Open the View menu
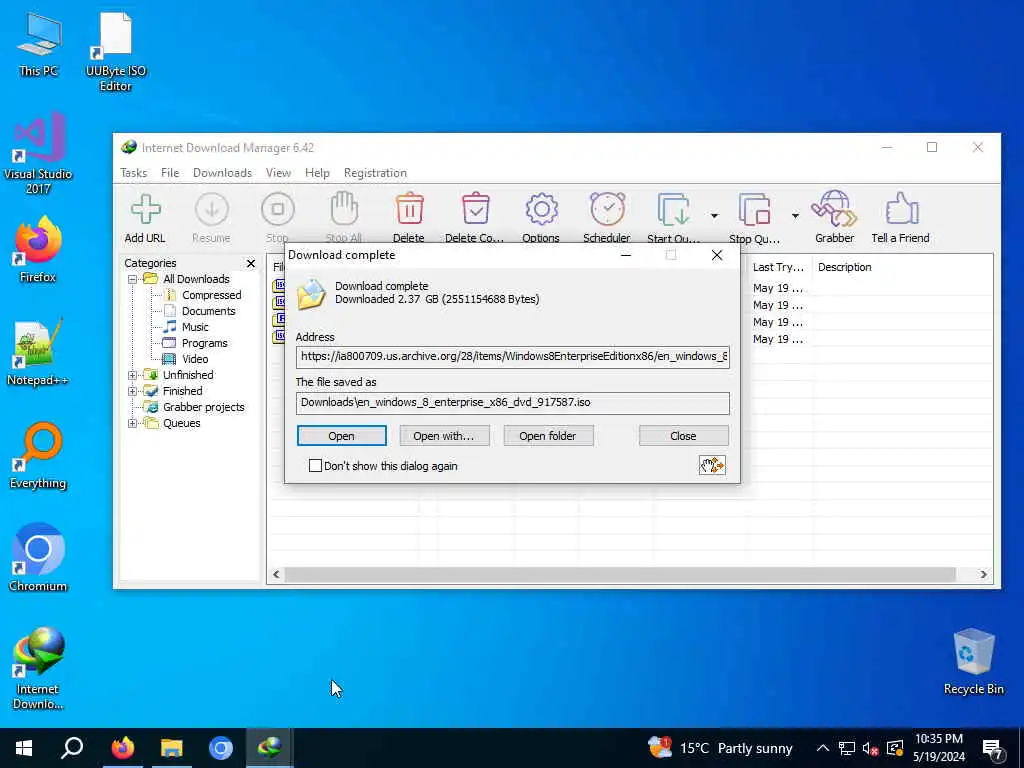The image size is (1024, 768). pyautogui.click(x=278, y=173)
